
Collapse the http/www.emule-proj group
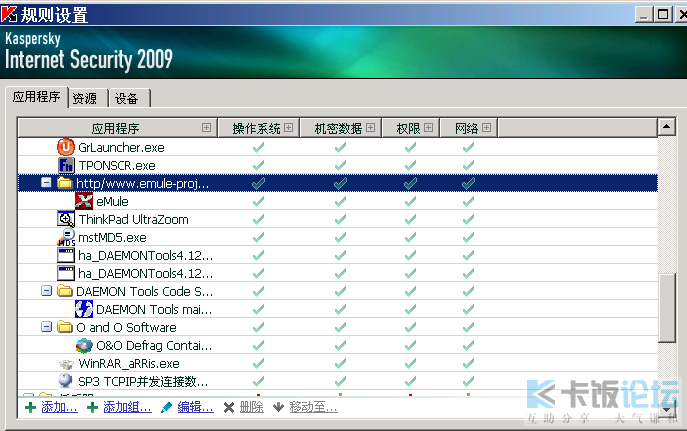tap(46, 182)
